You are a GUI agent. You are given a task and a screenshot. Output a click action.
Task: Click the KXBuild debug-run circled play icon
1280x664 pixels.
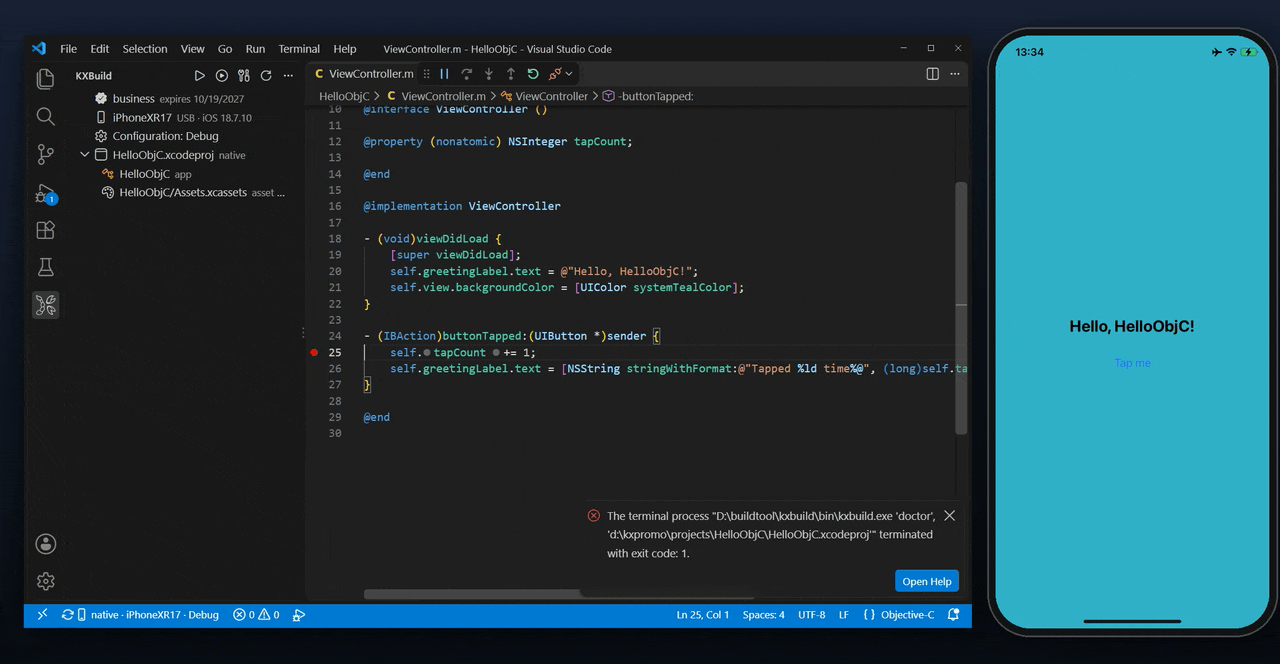tap(221, 76)
